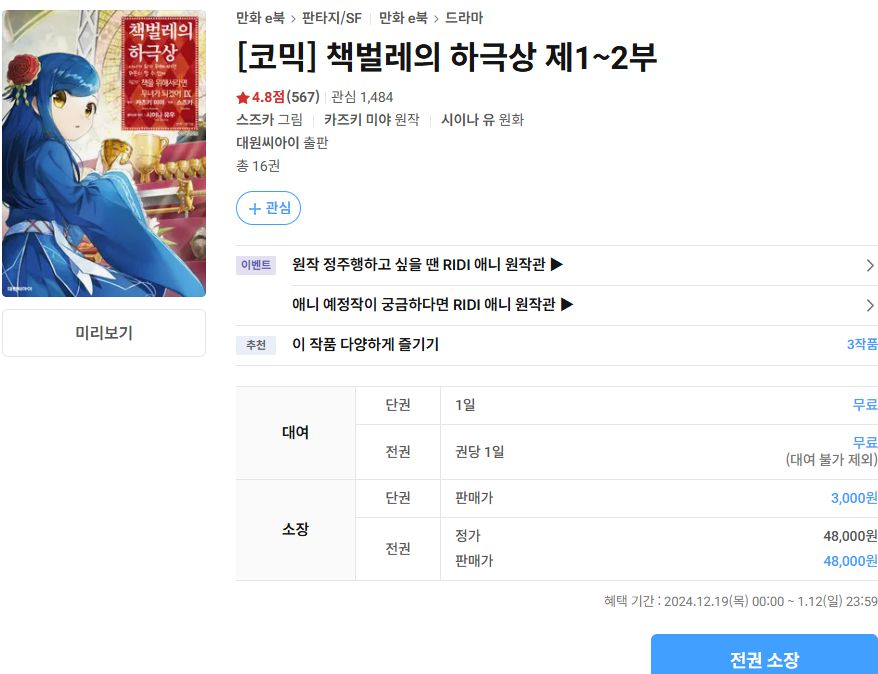
Task: Open author link 스즈카
Action: tap(255, 120)
